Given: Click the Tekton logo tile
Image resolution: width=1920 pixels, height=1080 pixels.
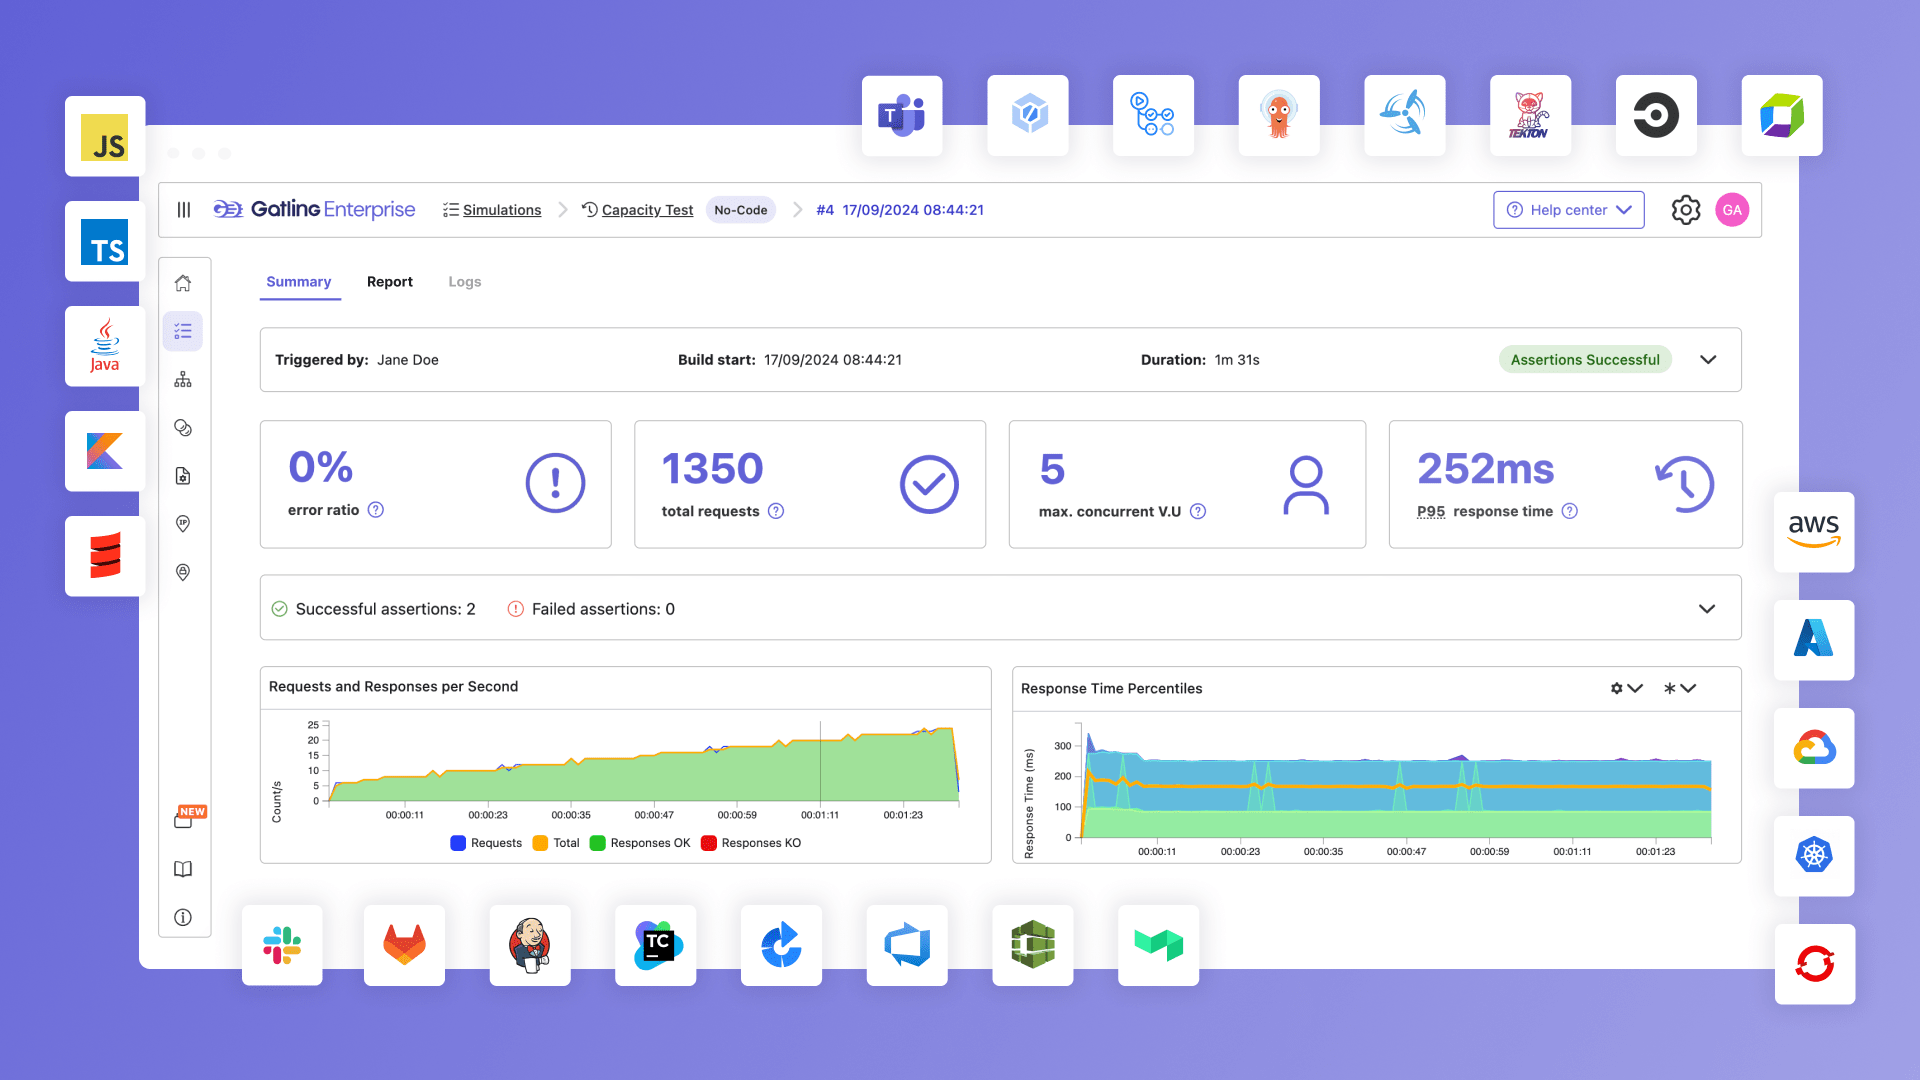Looking at the screenshot, I should pyautogui.click(x=1530, y=115).
